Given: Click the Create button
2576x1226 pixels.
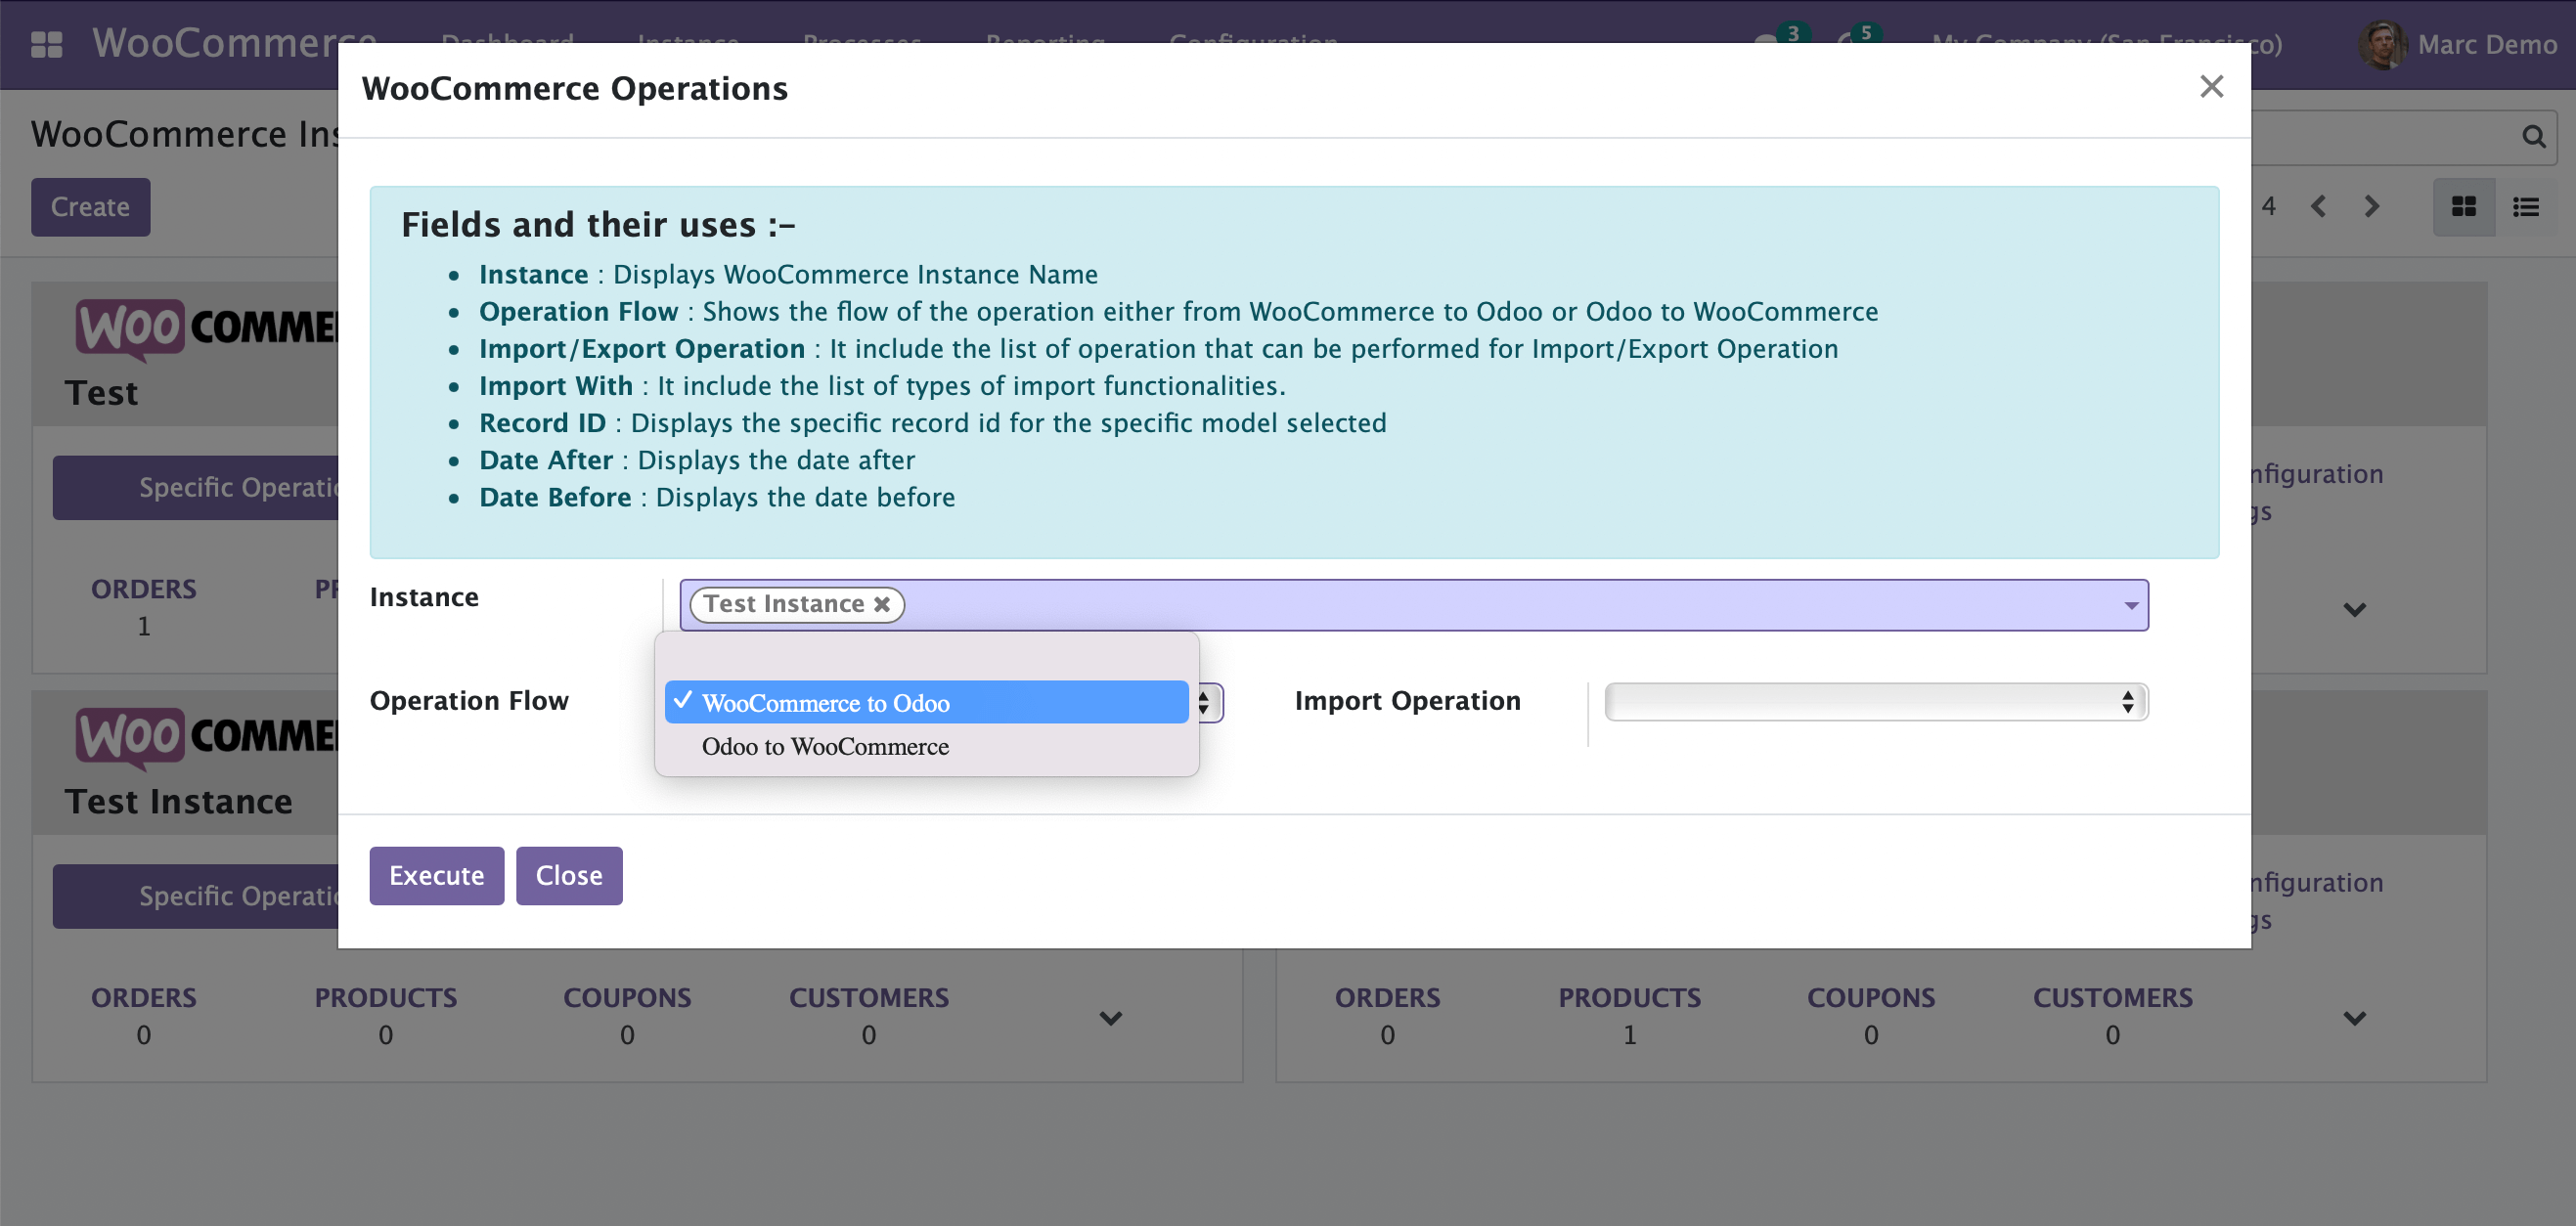Looking at the screenshot, I should [x=90, y=207].
